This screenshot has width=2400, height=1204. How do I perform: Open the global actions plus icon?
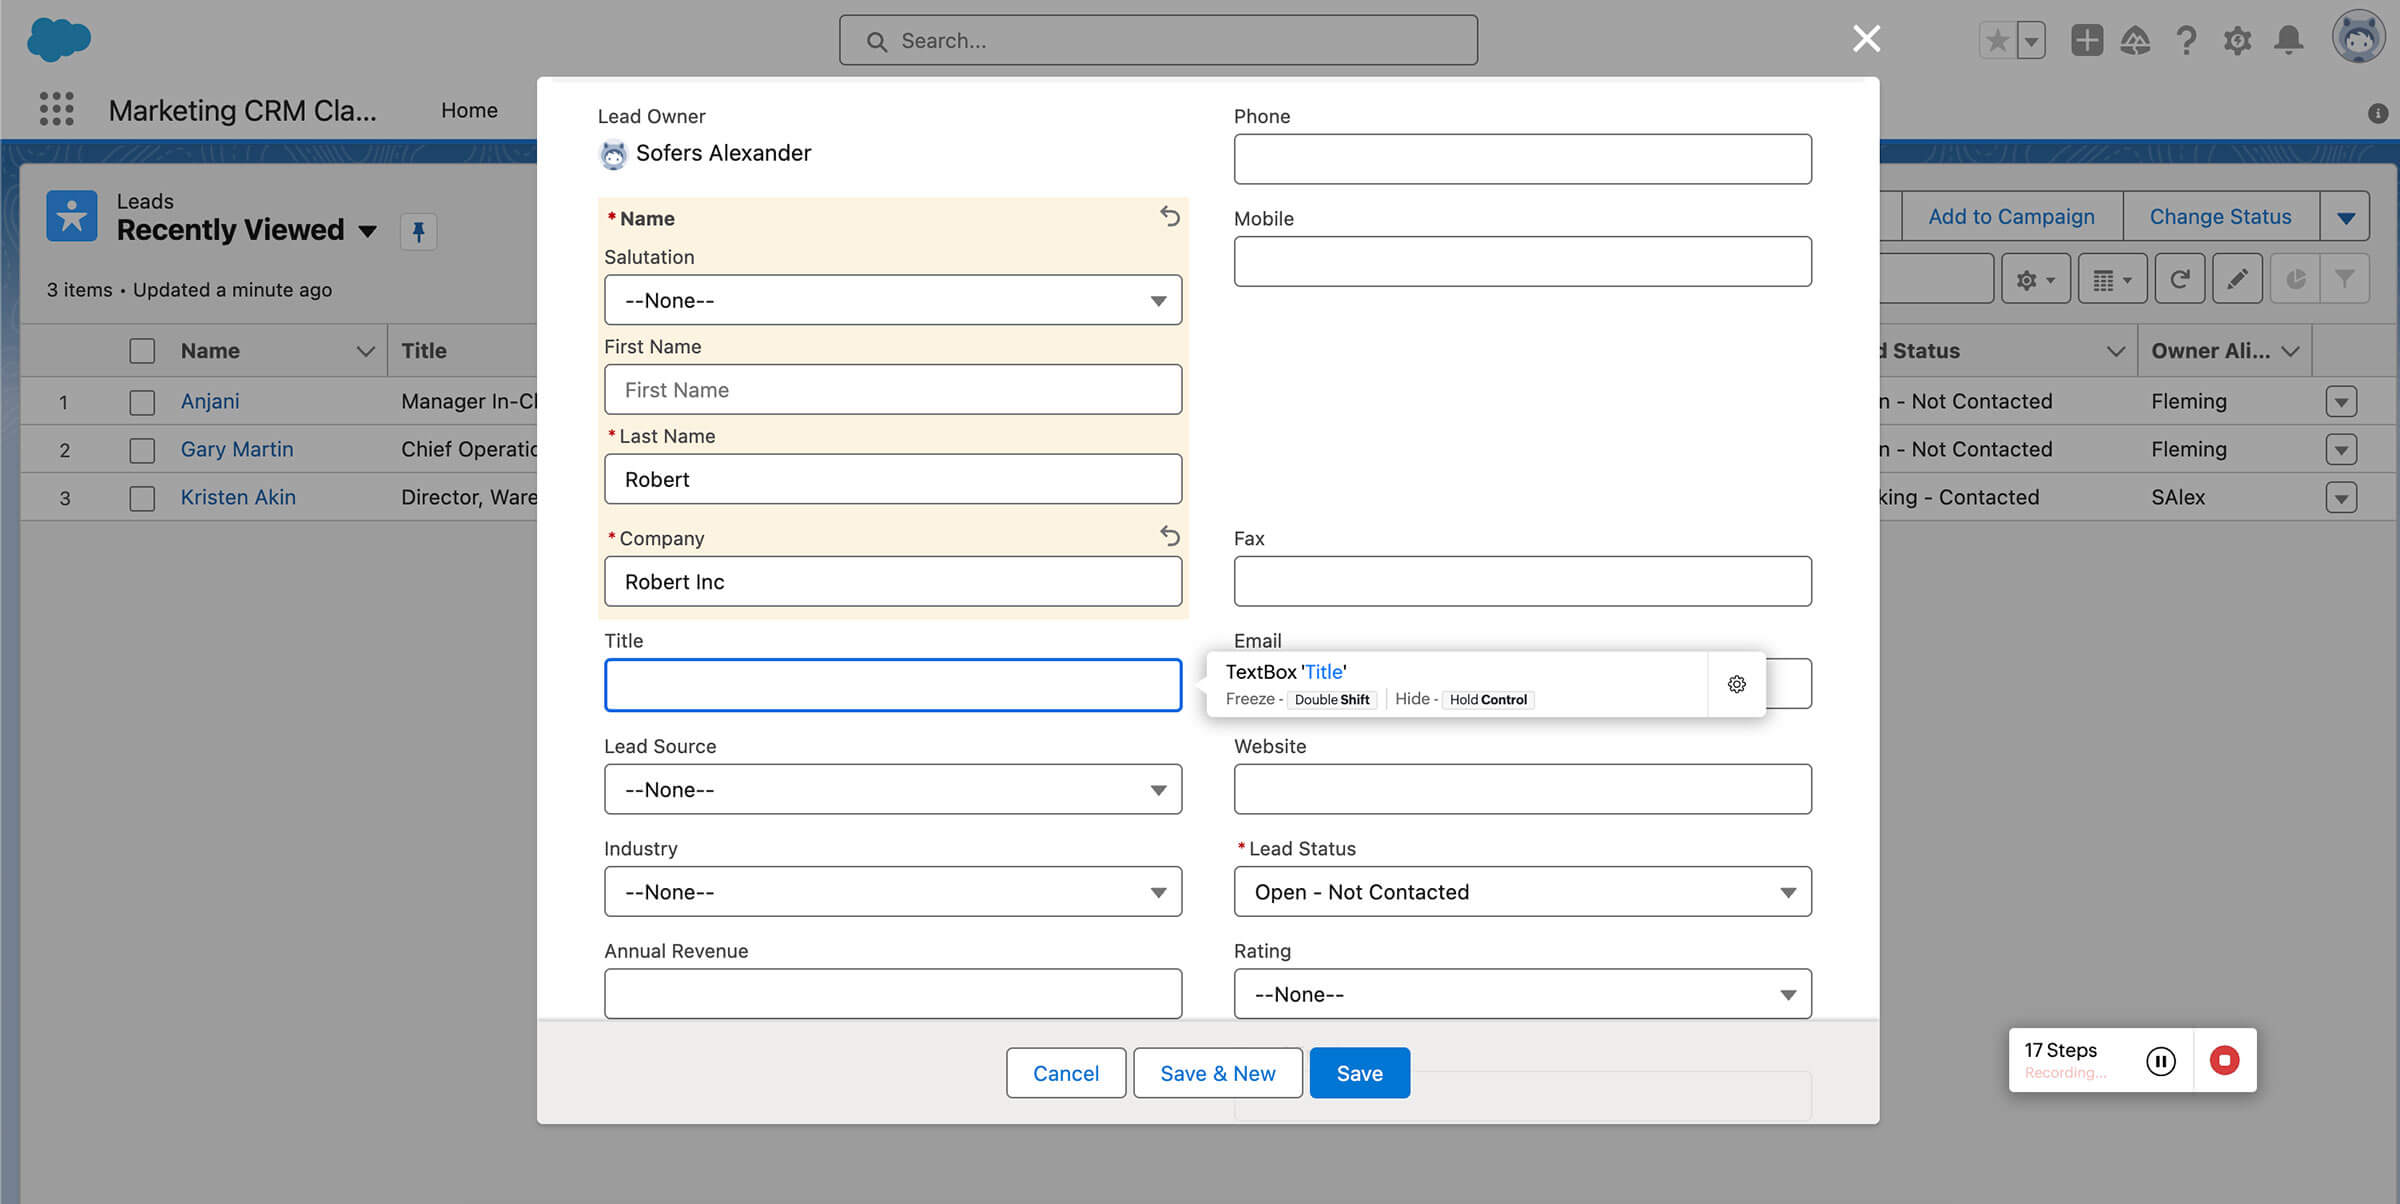(2086, 40)
